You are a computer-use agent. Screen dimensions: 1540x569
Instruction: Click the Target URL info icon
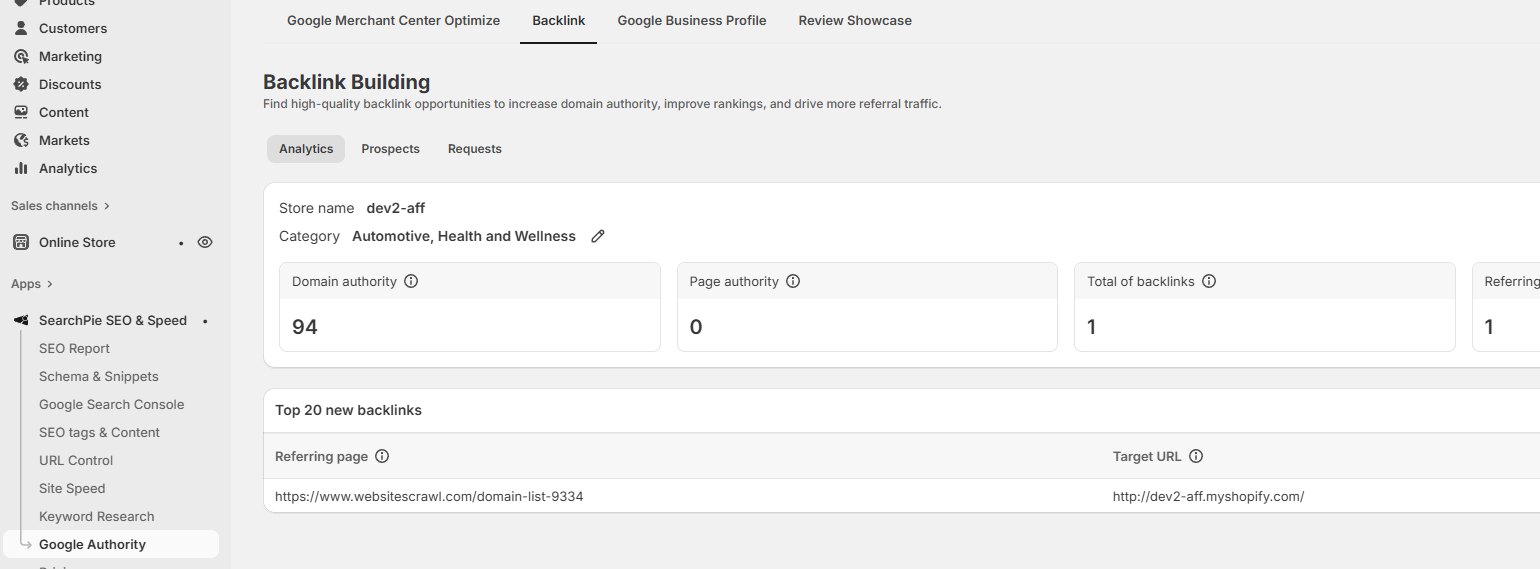tap(1196, 457)
